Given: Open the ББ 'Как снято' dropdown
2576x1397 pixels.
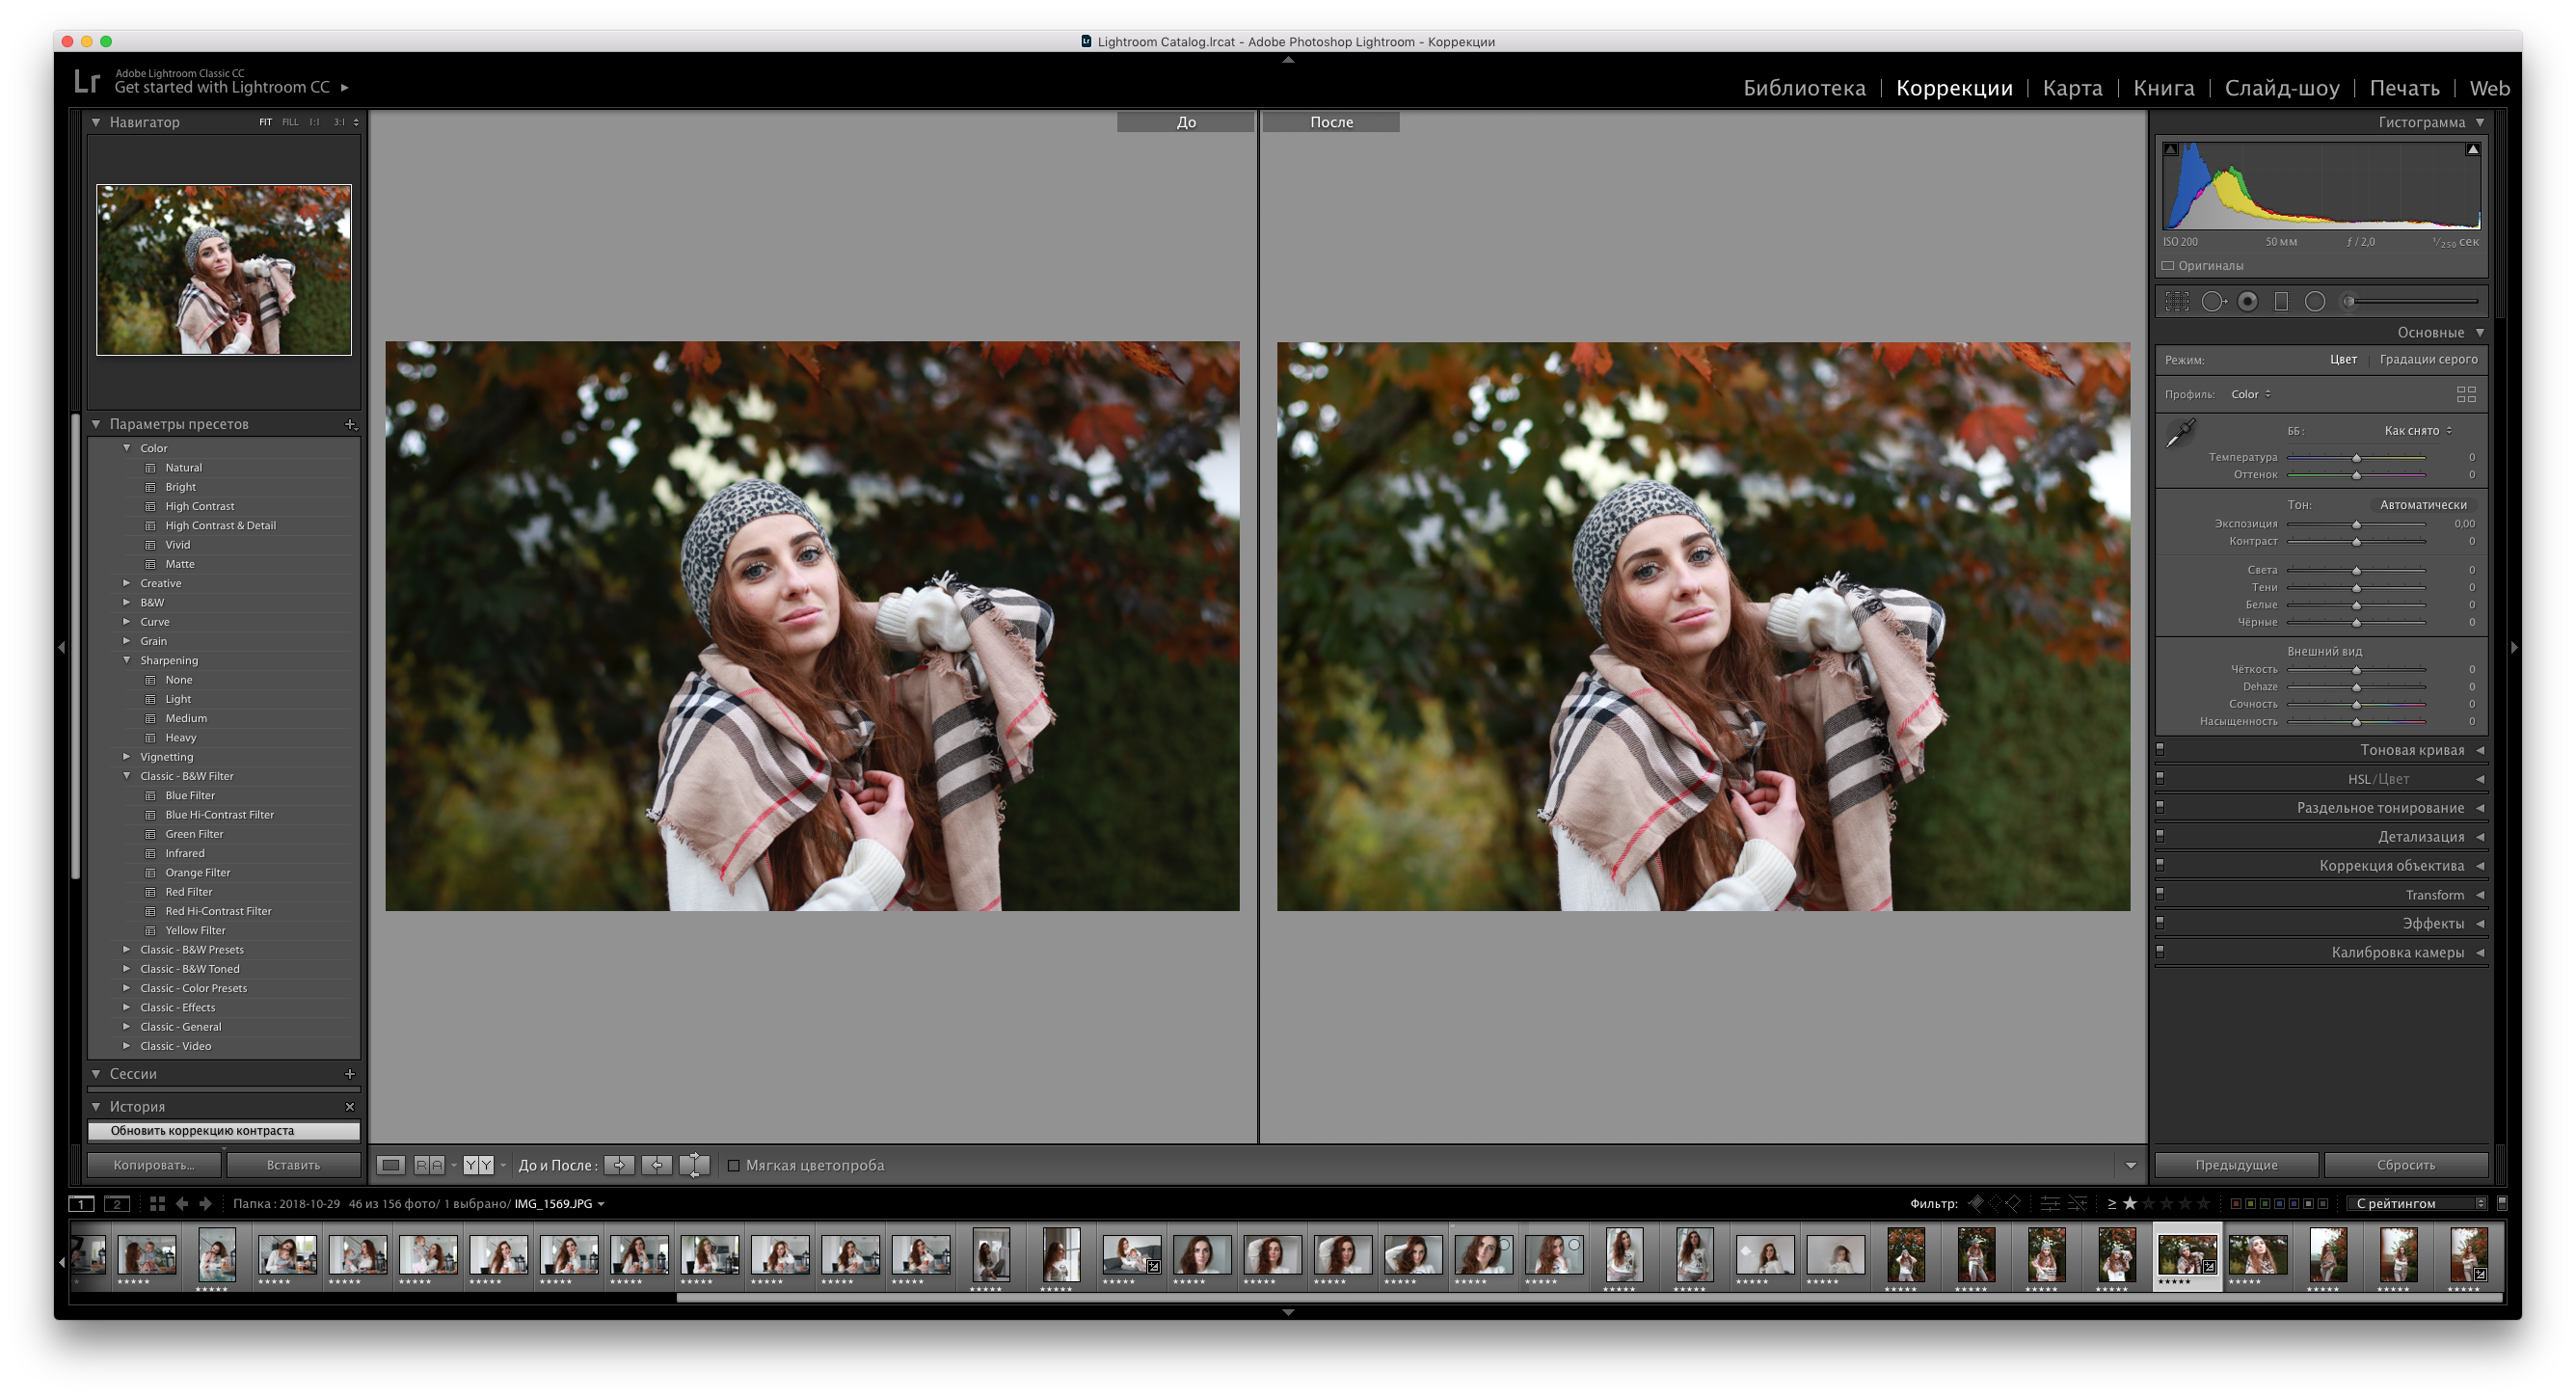Looking at the screenshot, I should click(2417, 431).
